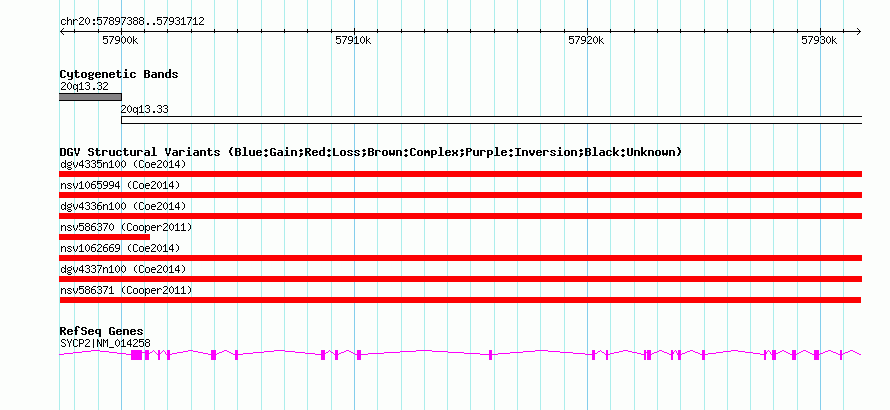
Task: Click the right arrowhead of the ruler
Action: click(x=859, y=31)
